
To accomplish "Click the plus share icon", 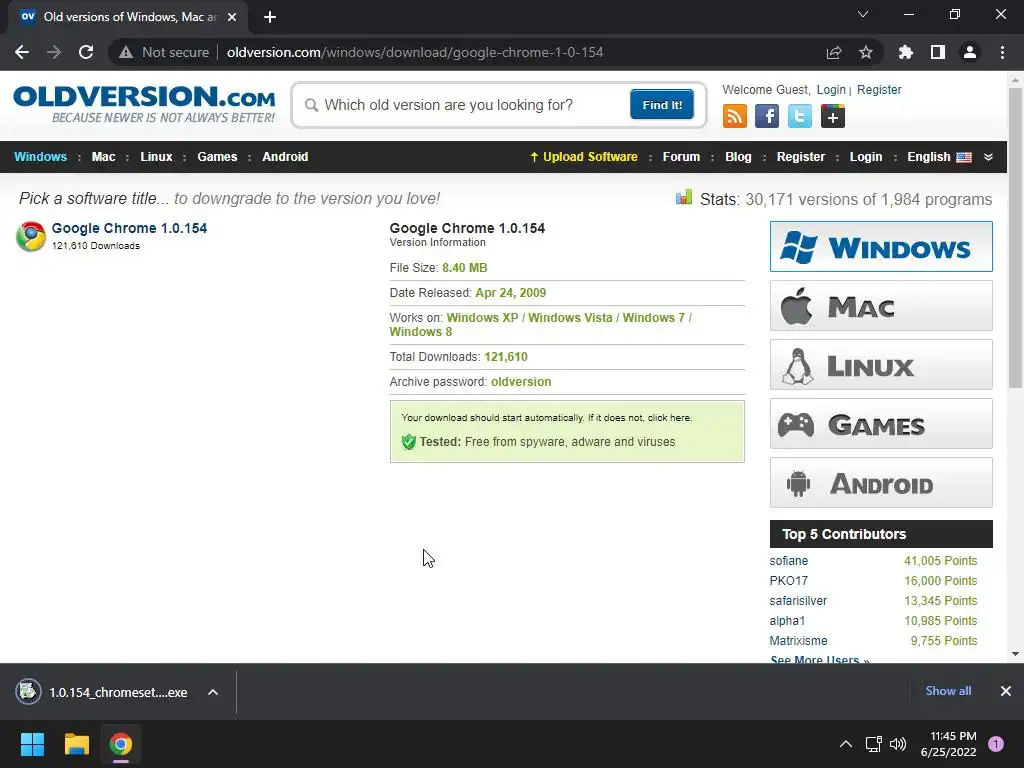I will click(x=833, y=117).
